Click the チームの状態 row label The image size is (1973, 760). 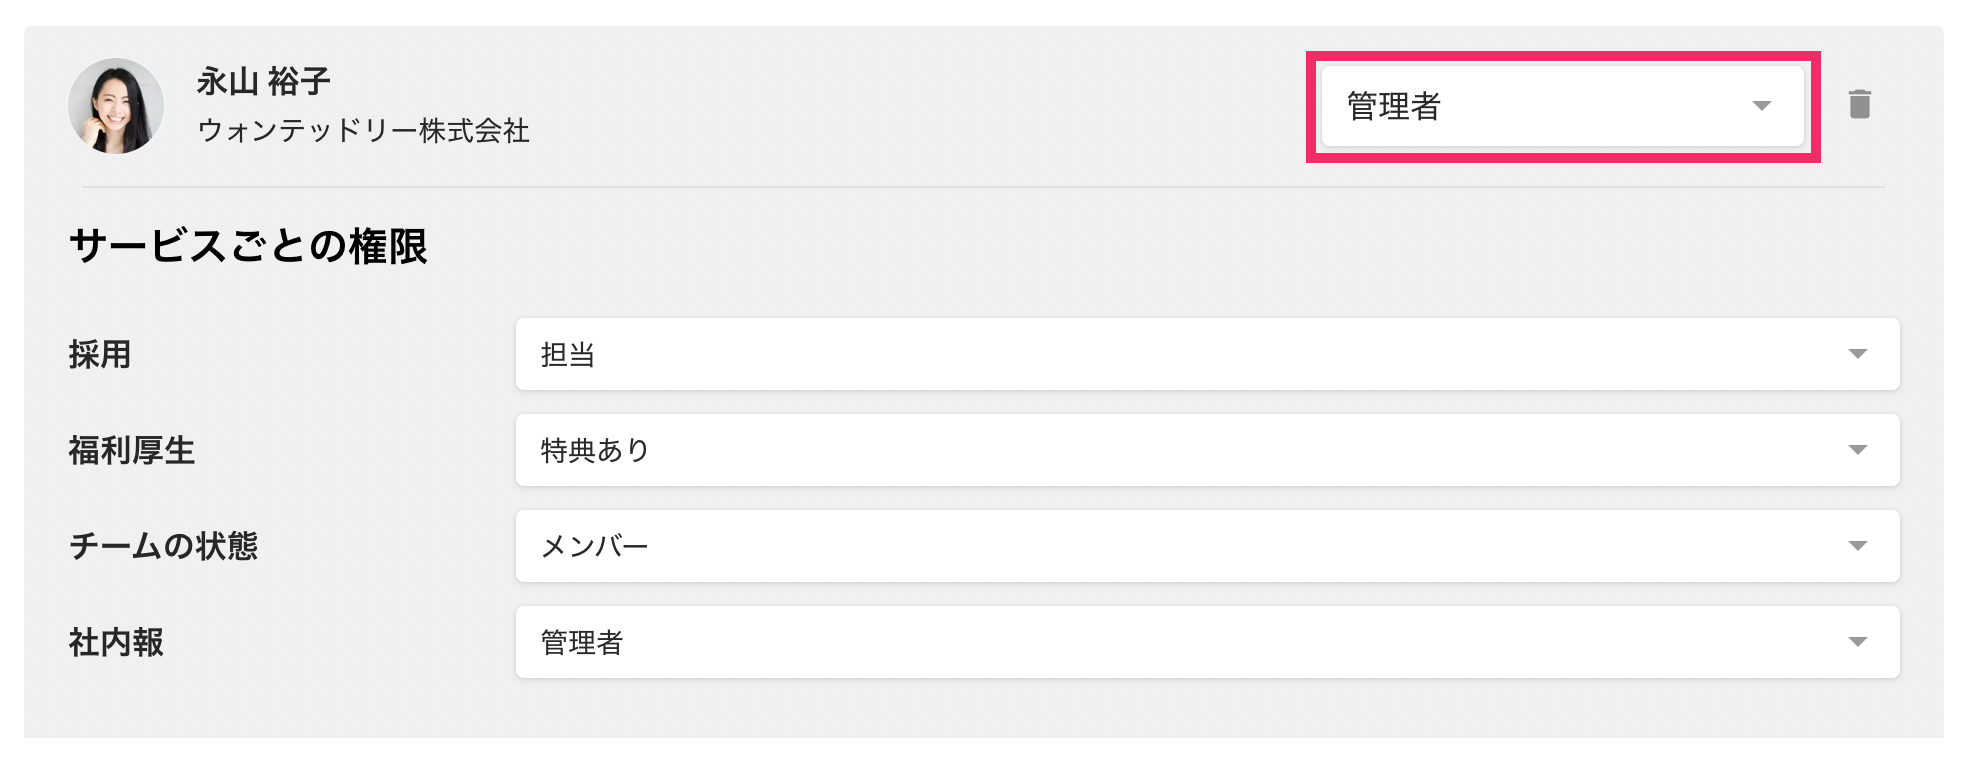[x=163, y=546]
